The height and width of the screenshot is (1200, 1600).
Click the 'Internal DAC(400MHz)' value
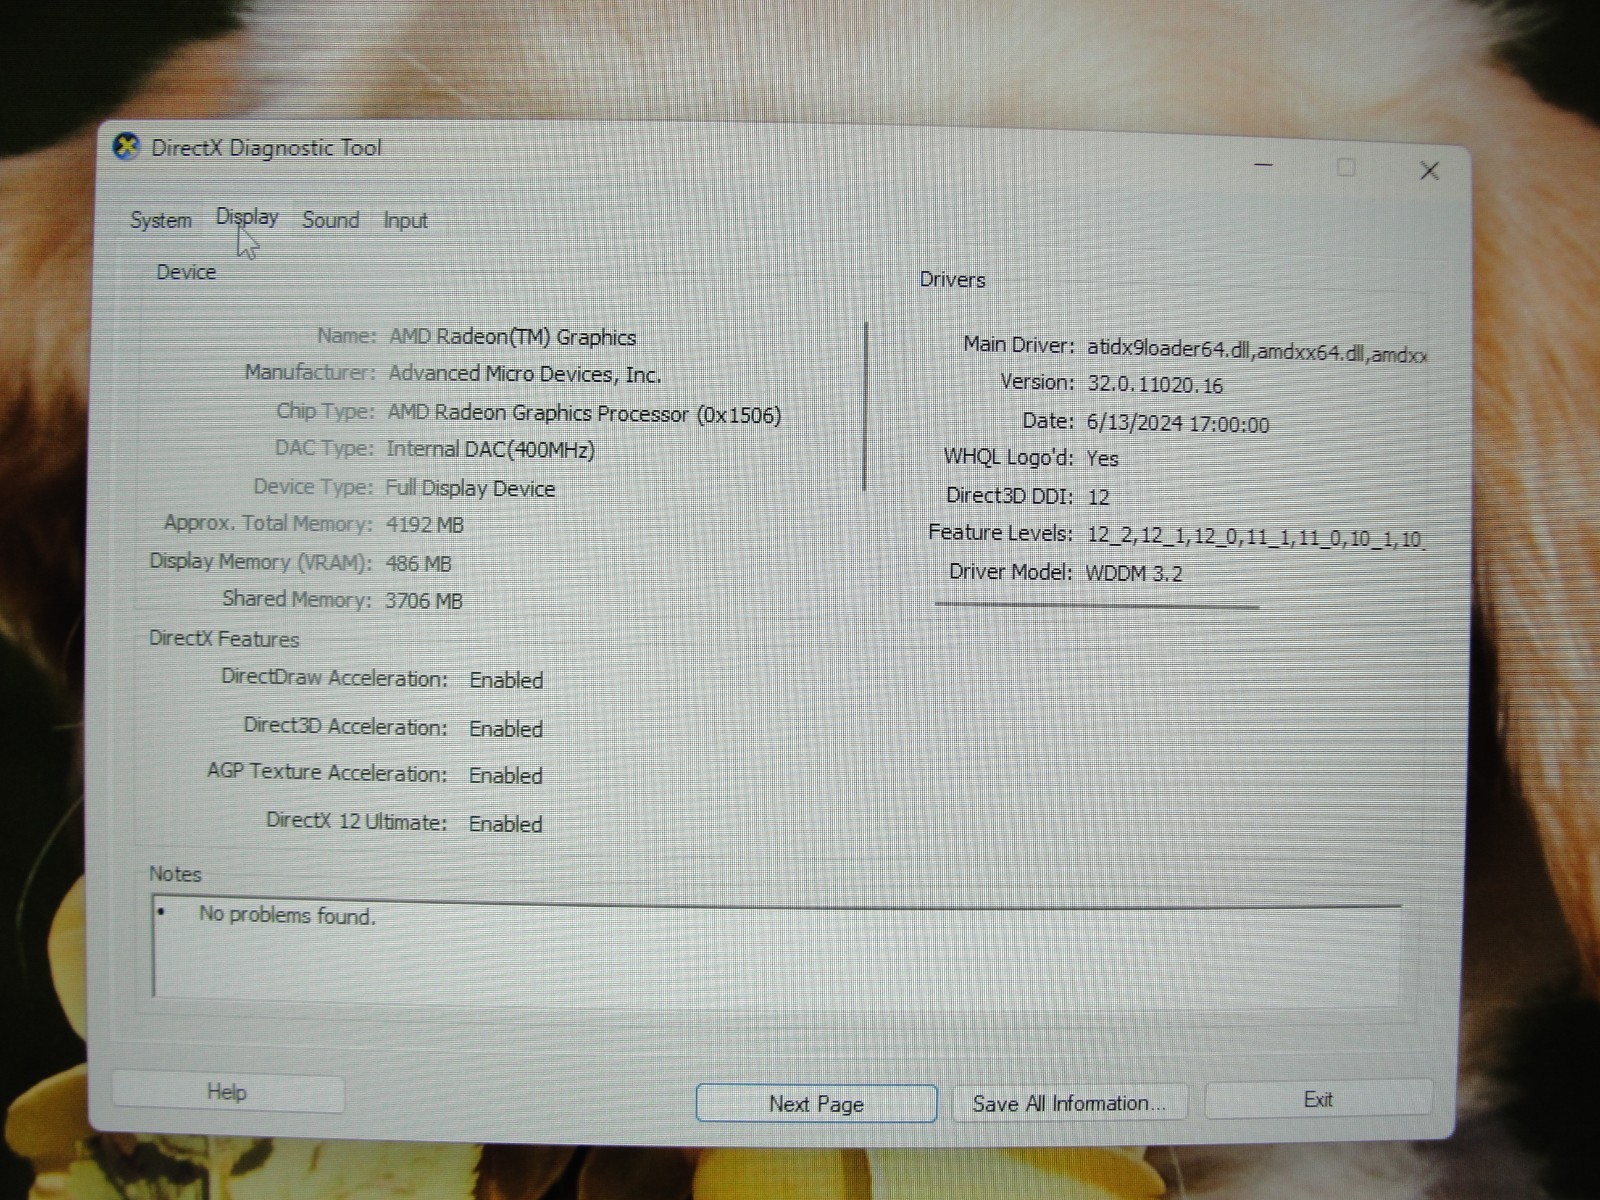click(490, 450)
